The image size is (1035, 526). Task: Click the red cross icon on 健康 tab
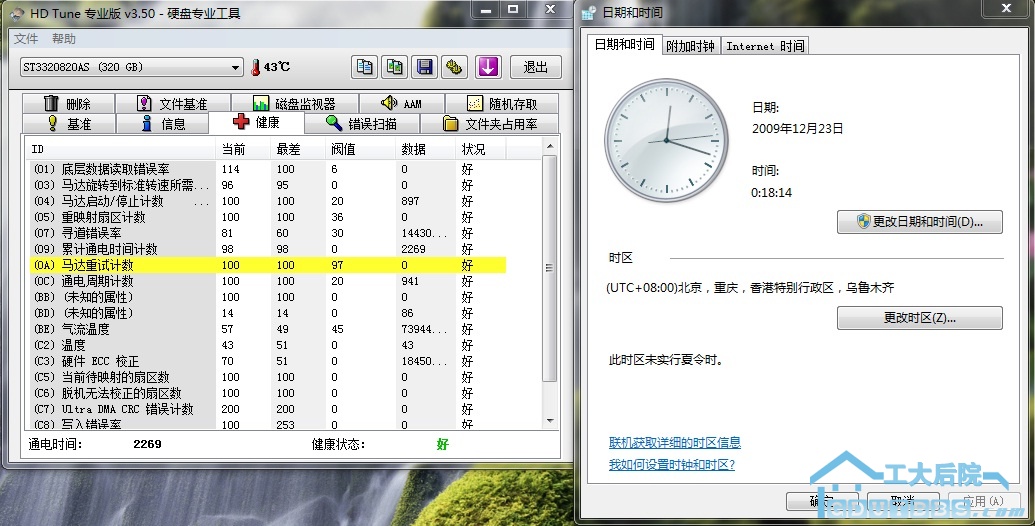(241, 122)
